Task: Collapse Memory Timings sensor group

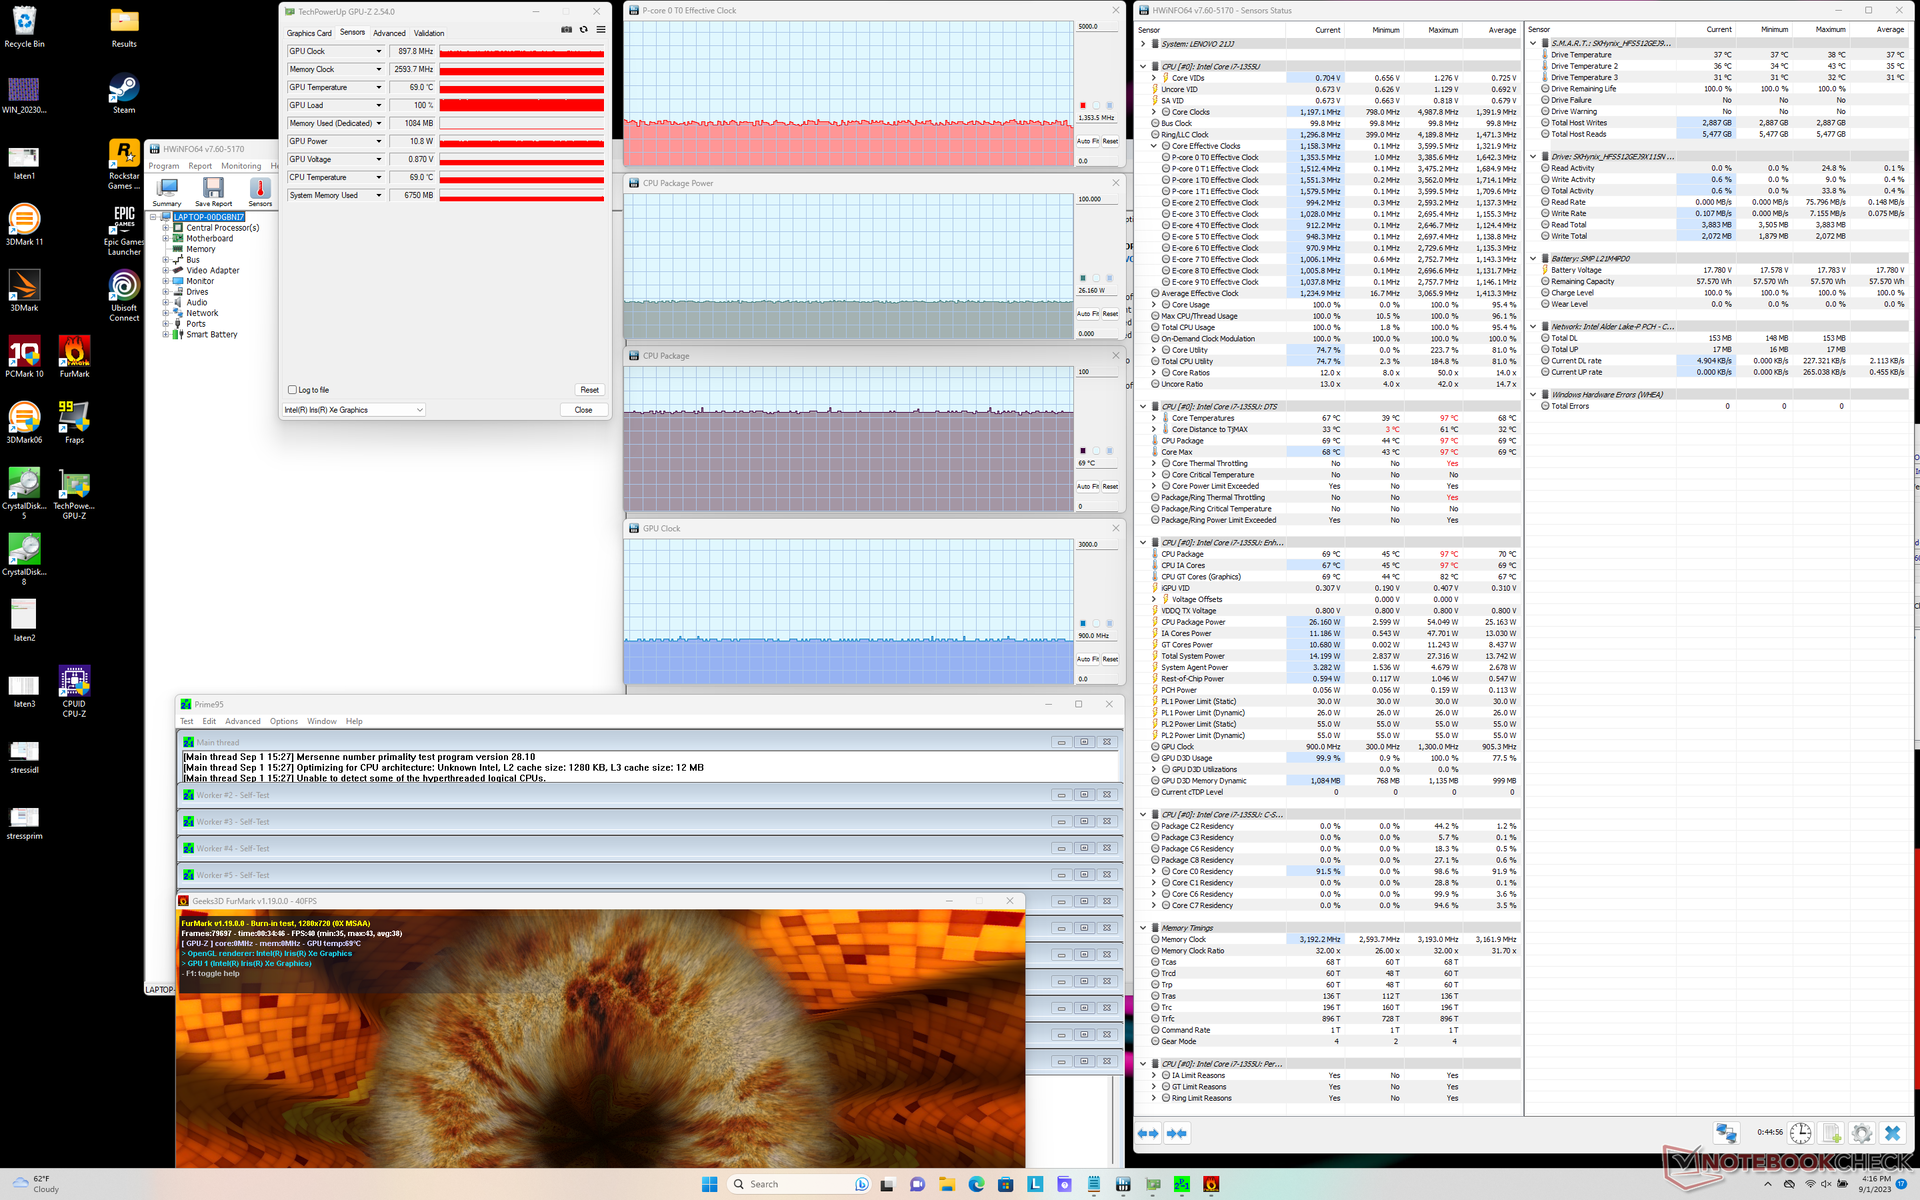Action: tap(1143, 928)
